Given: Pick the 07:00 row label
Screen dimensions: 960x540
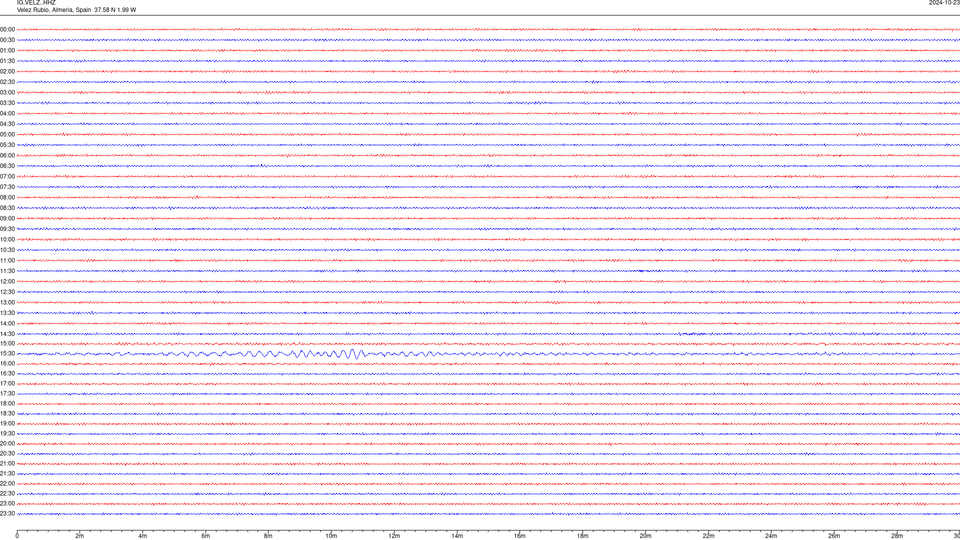Looking at the screenshot, I should (x=7, y=176).
